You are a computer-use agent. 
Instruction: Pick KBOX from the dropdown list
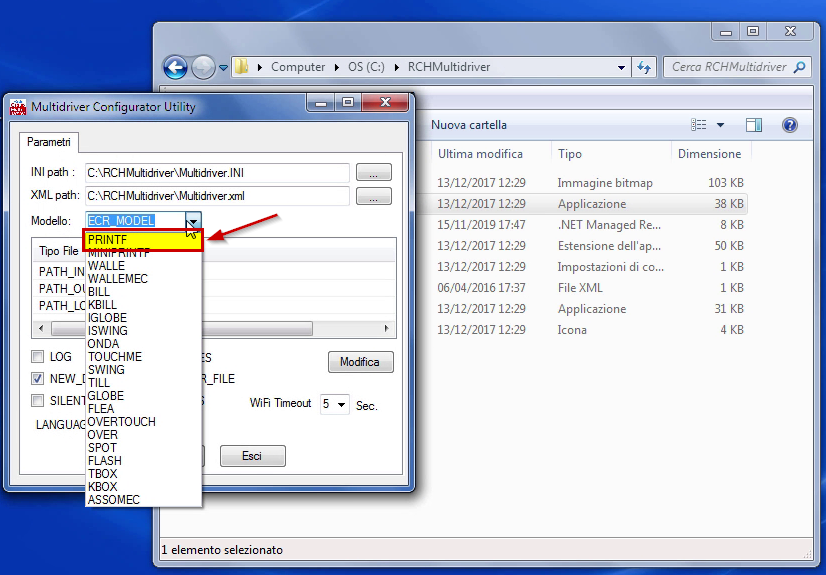coord(143,487)
